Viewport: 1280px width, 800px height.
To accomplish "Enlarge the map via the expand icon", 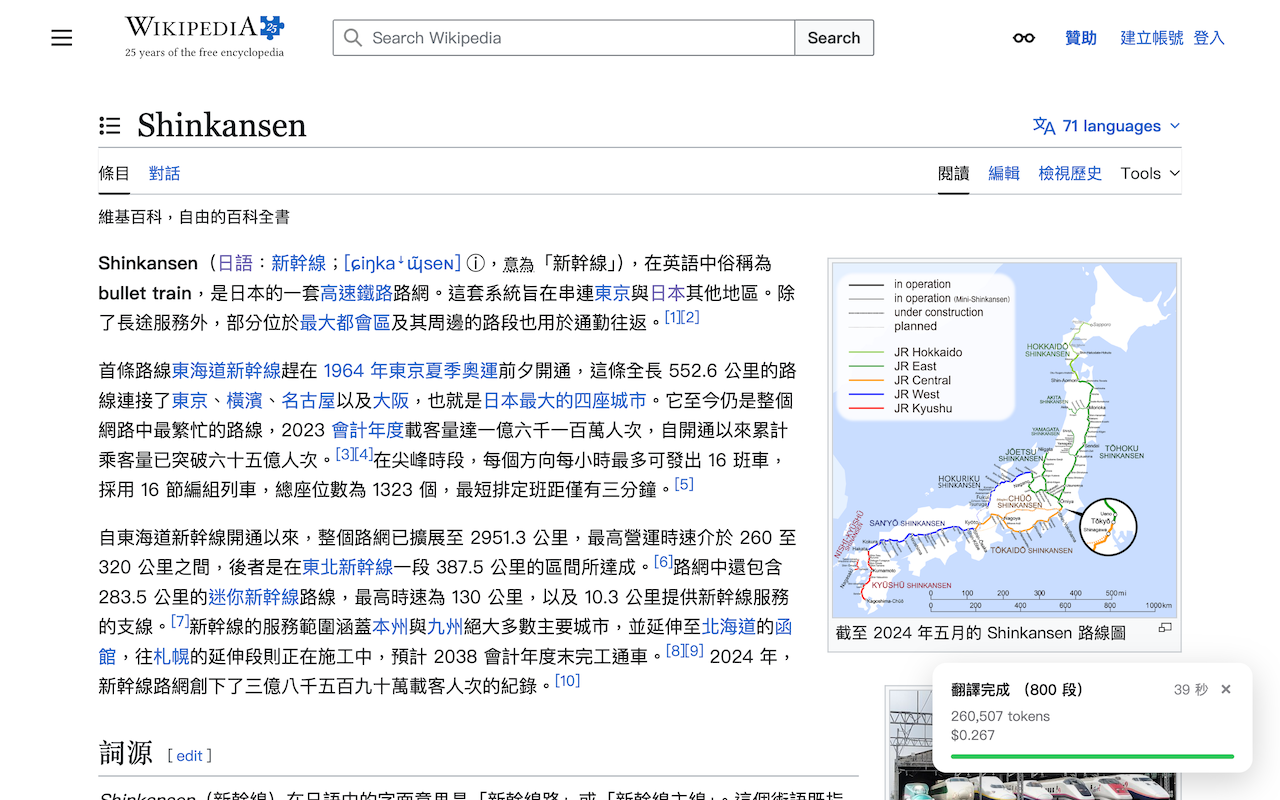I will 1165,628.
